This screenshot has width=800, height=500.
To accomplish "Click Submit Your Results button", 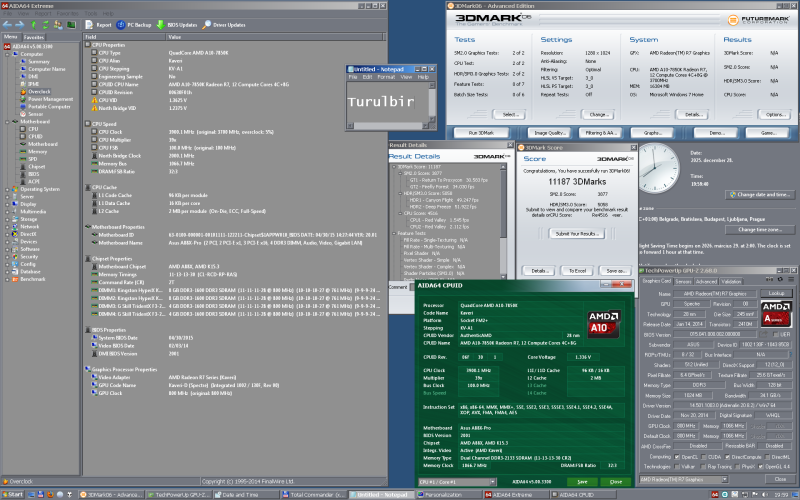I will 577,234.
